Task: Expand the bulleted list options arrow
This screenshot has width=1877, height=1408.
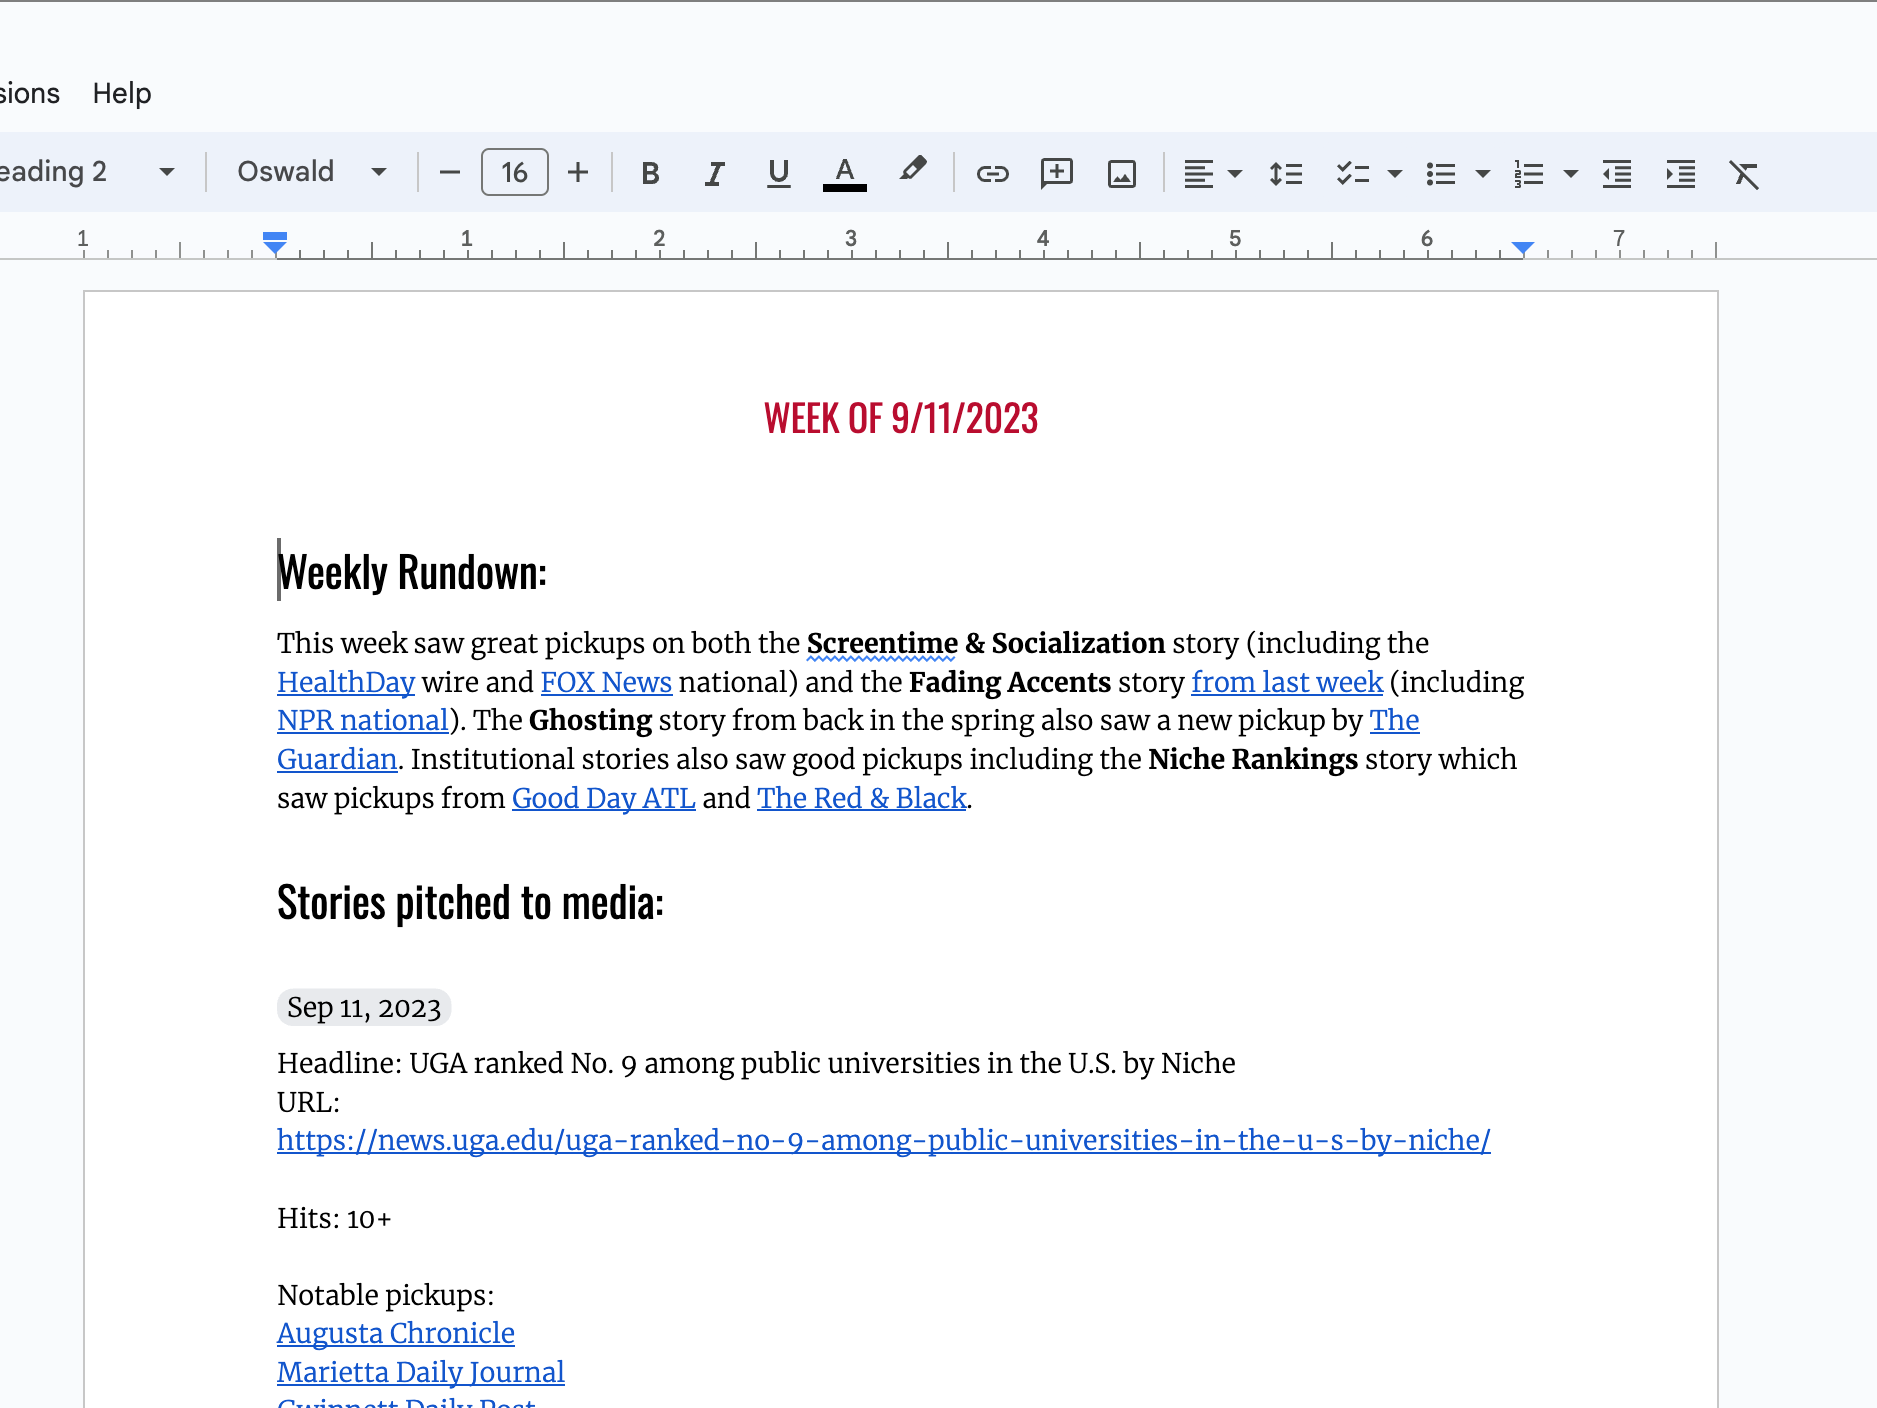Action: click(1483, 174)
